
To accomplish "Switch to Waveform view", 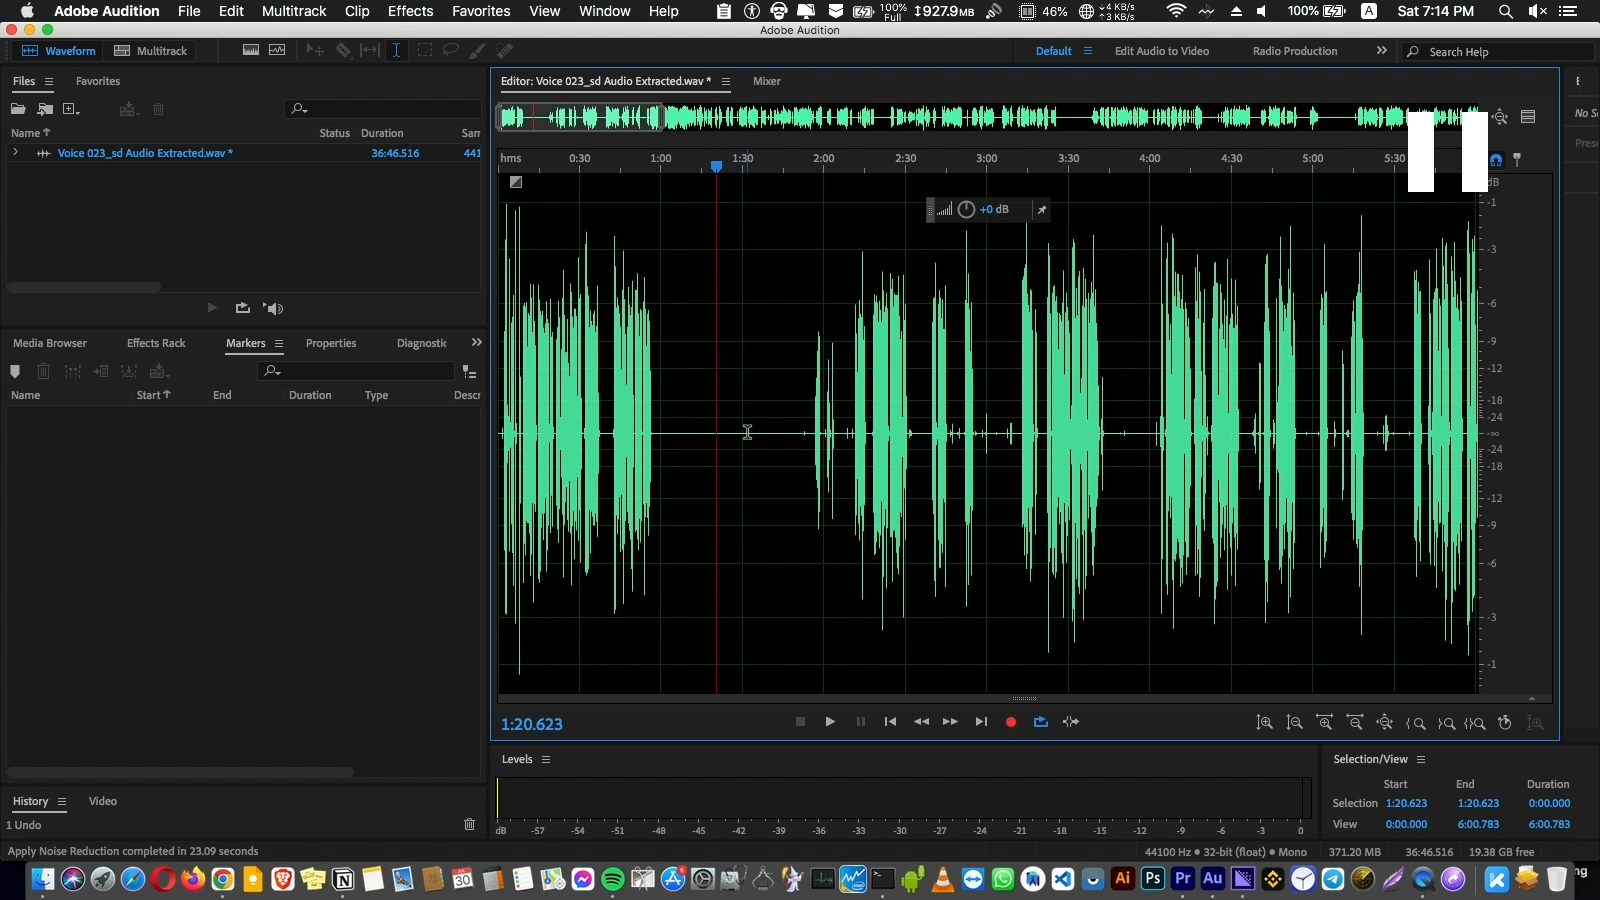I will [59, 51].
